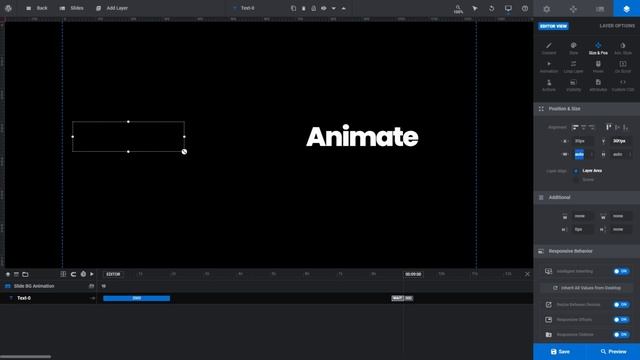
Task: Click the timeline stopwatch icon
Action: click(x=83, y=274)
